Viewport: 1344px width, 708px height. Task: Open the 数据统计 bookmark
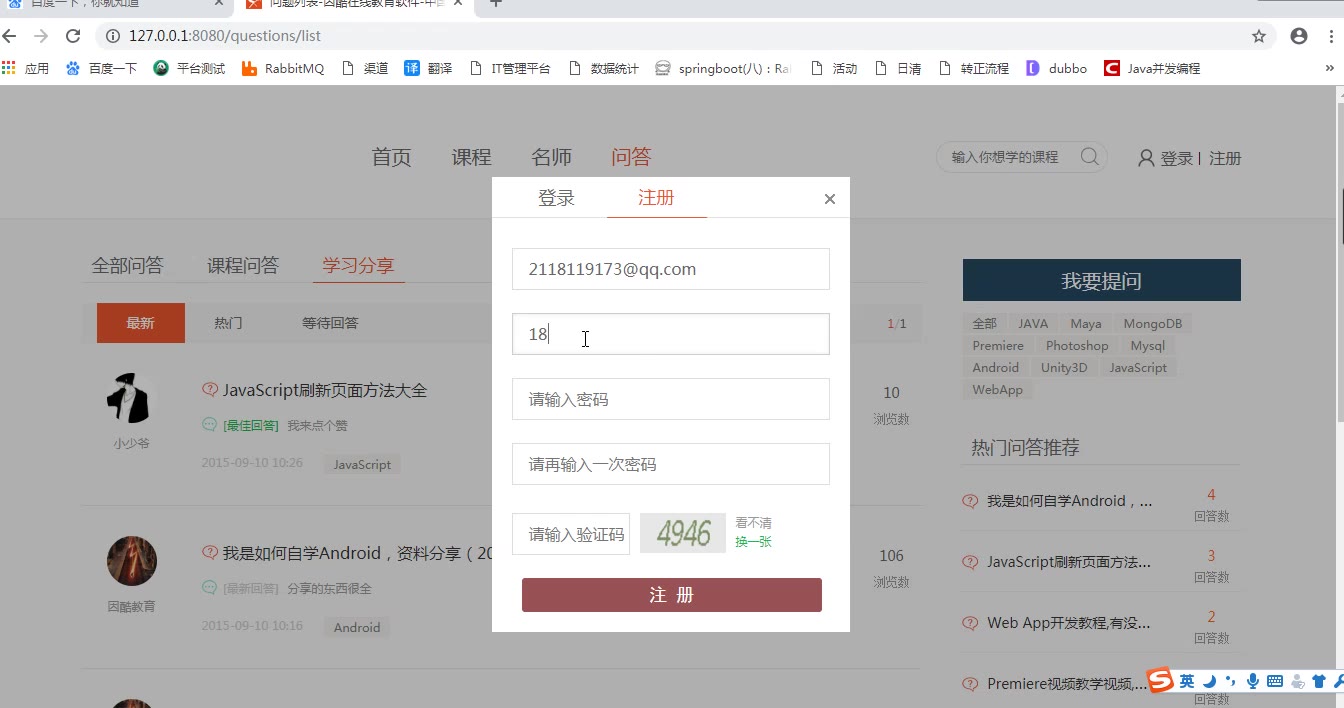[x=603, y=68]
